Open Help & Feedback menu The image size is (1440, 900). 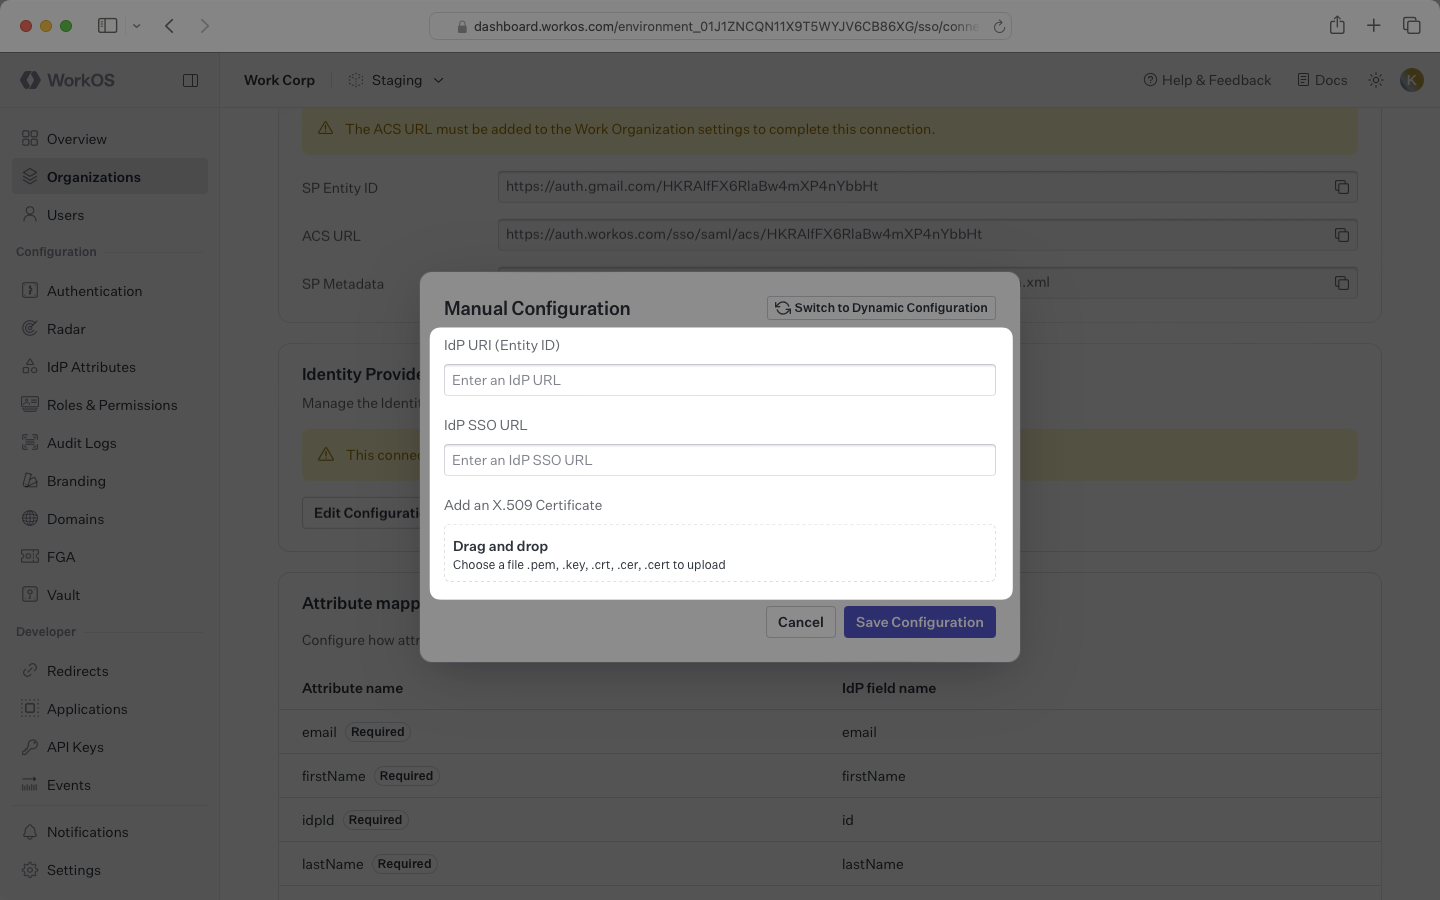(1207, 80)
